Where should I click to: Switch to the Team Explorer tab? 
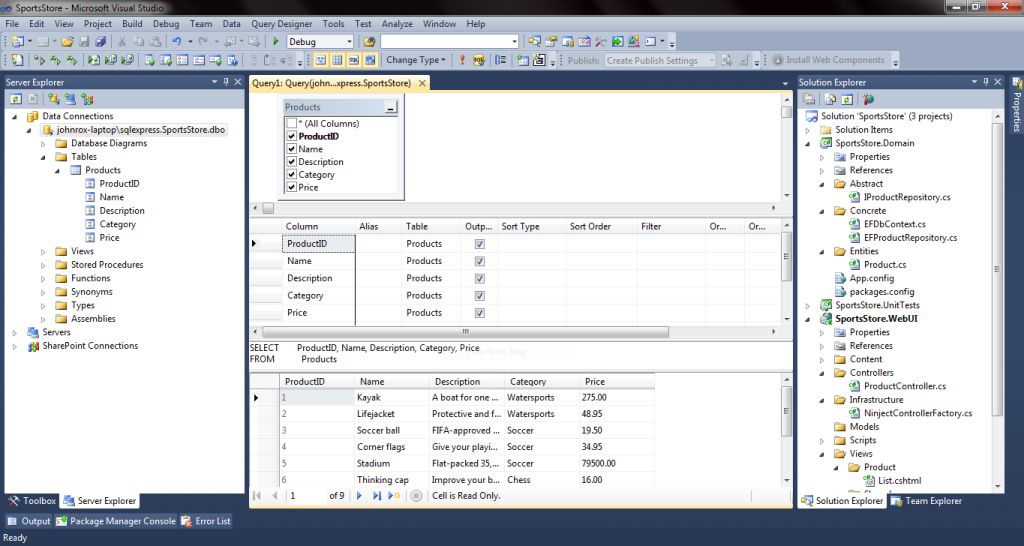coord(926,501)
